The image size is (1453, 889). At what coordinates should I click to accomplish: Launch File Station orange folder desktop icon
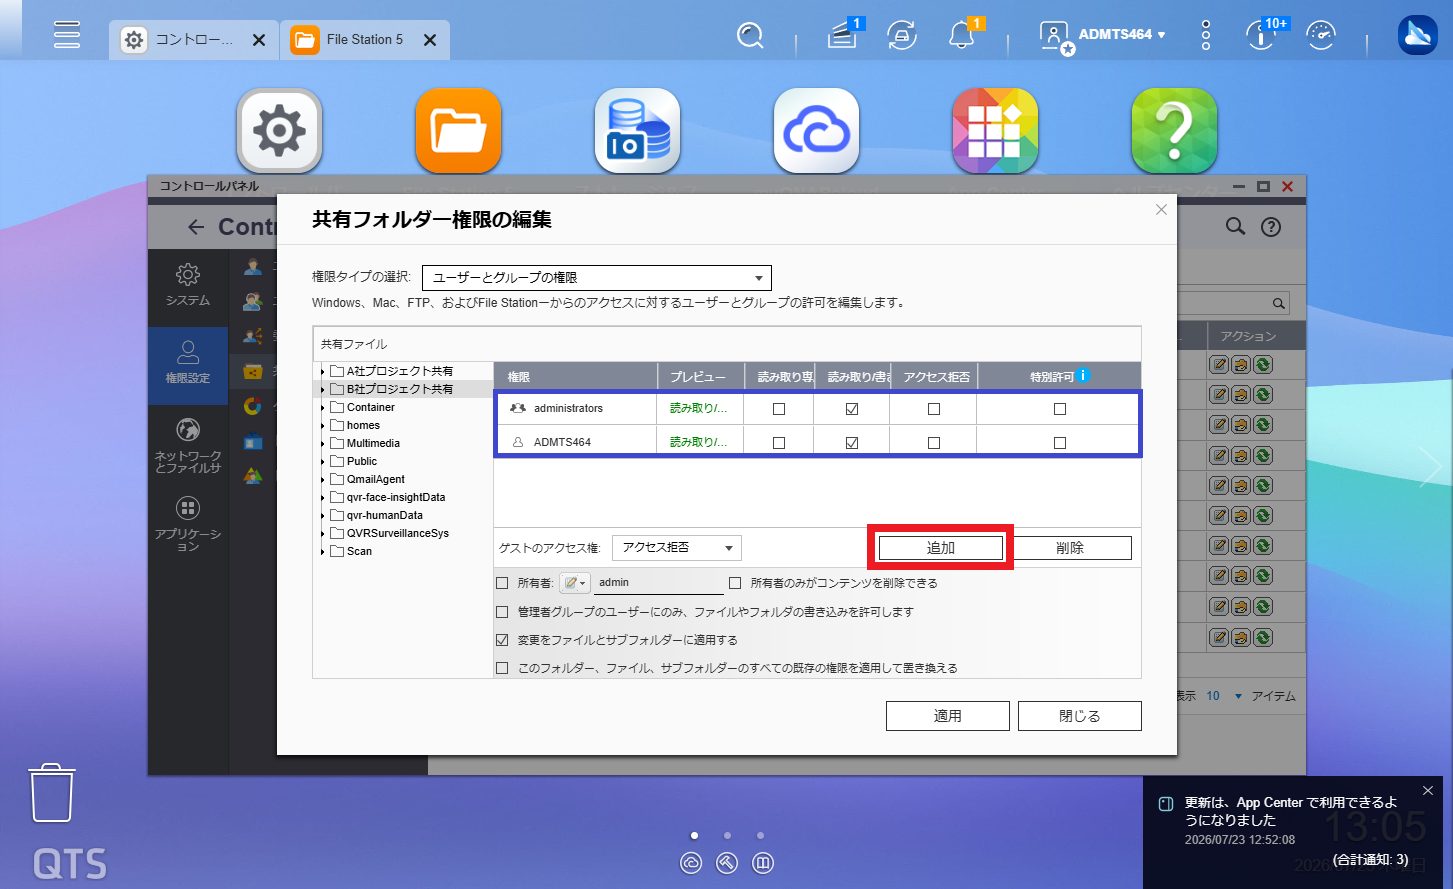[x=458, y=130]
